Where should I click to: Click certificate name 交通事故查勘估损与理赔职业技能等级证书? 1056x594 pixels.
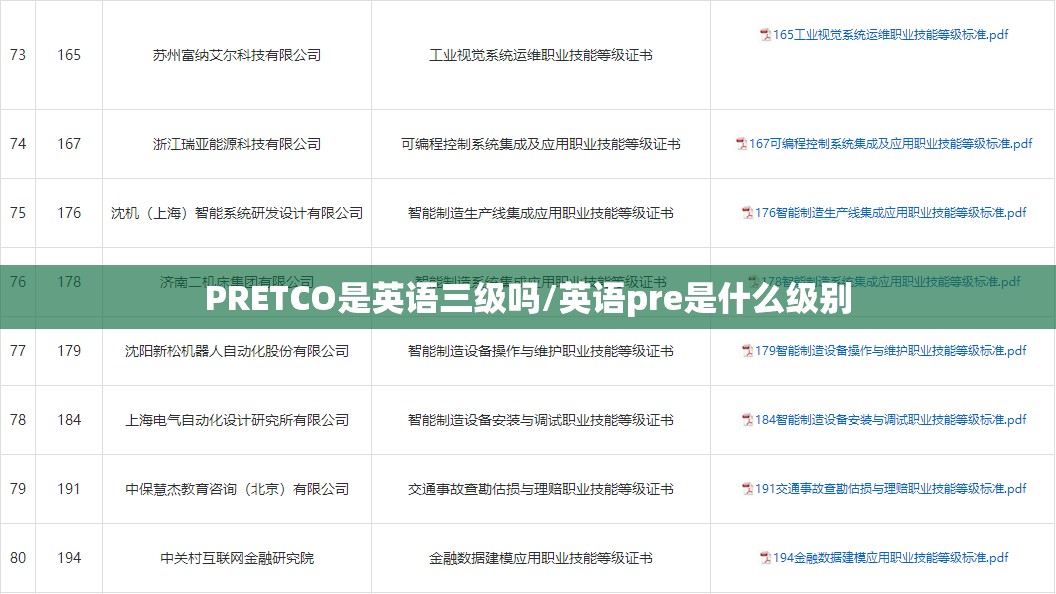click(541, 490)
